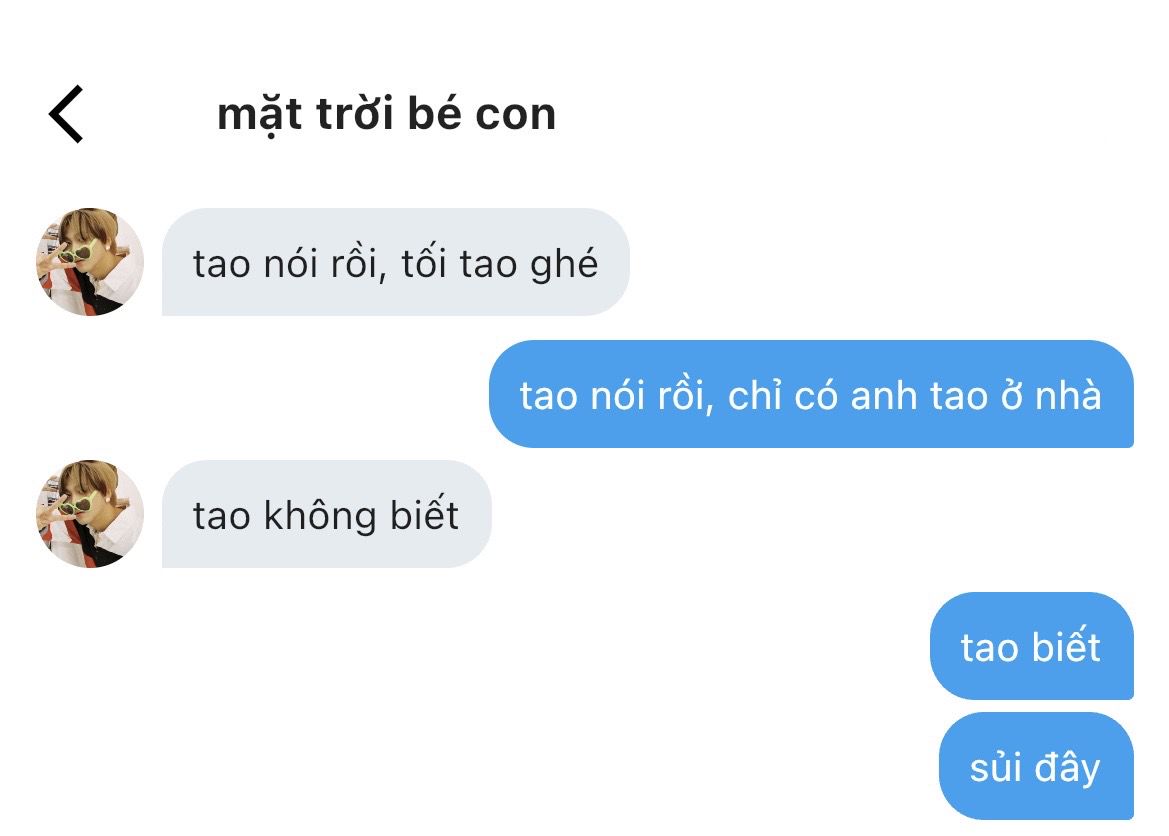Tap the avatar beside 'tao không biết'
Viewport: 1169px width, 836px height.
pyautogui.click(x=90, y=514)
